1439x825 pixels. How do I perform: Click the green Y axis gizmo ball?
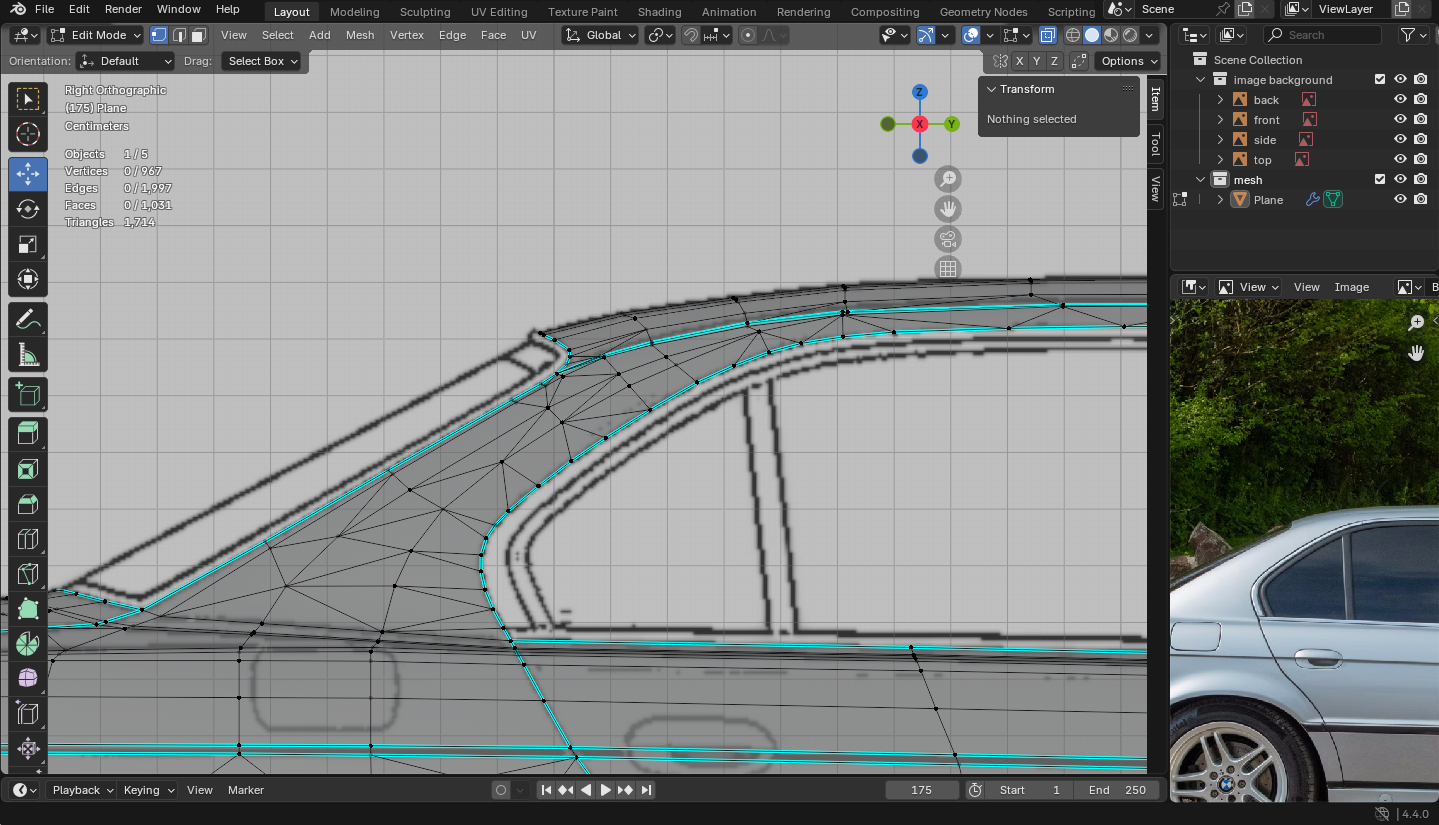click(x=952, y=124)
